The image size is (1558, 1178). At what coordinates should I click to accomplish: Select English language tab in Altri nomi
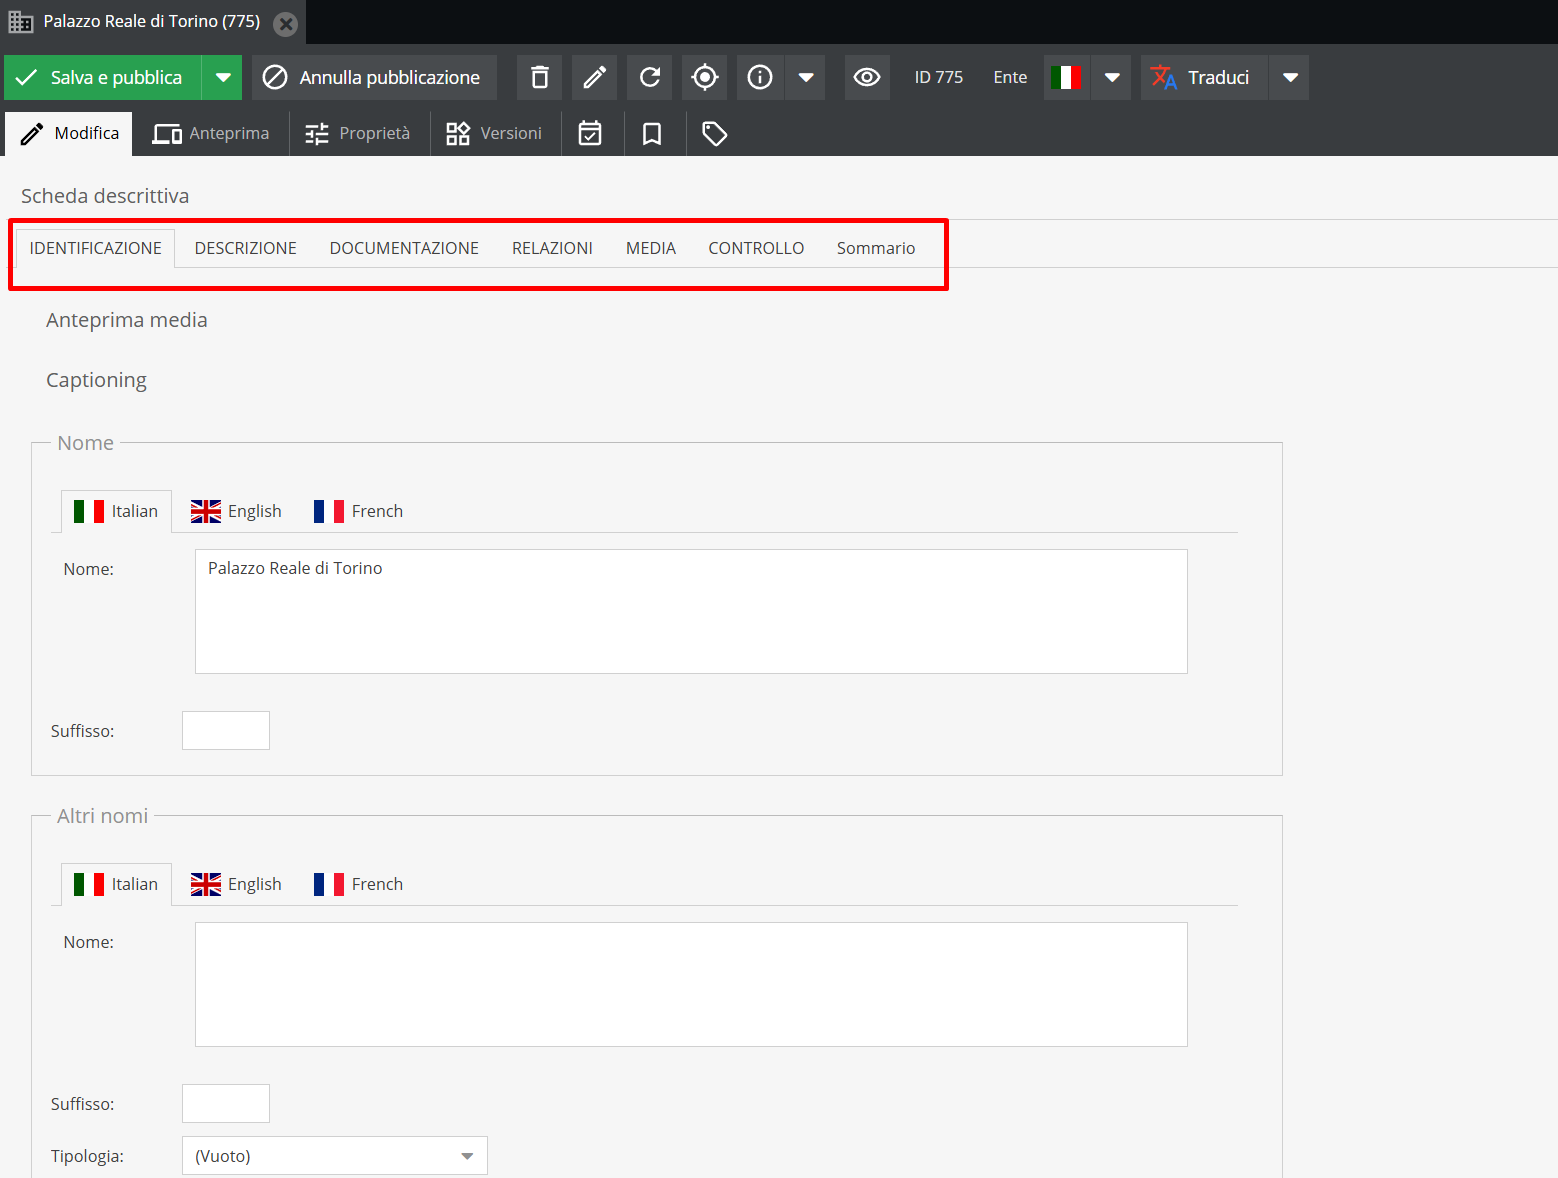pos(236,884)
